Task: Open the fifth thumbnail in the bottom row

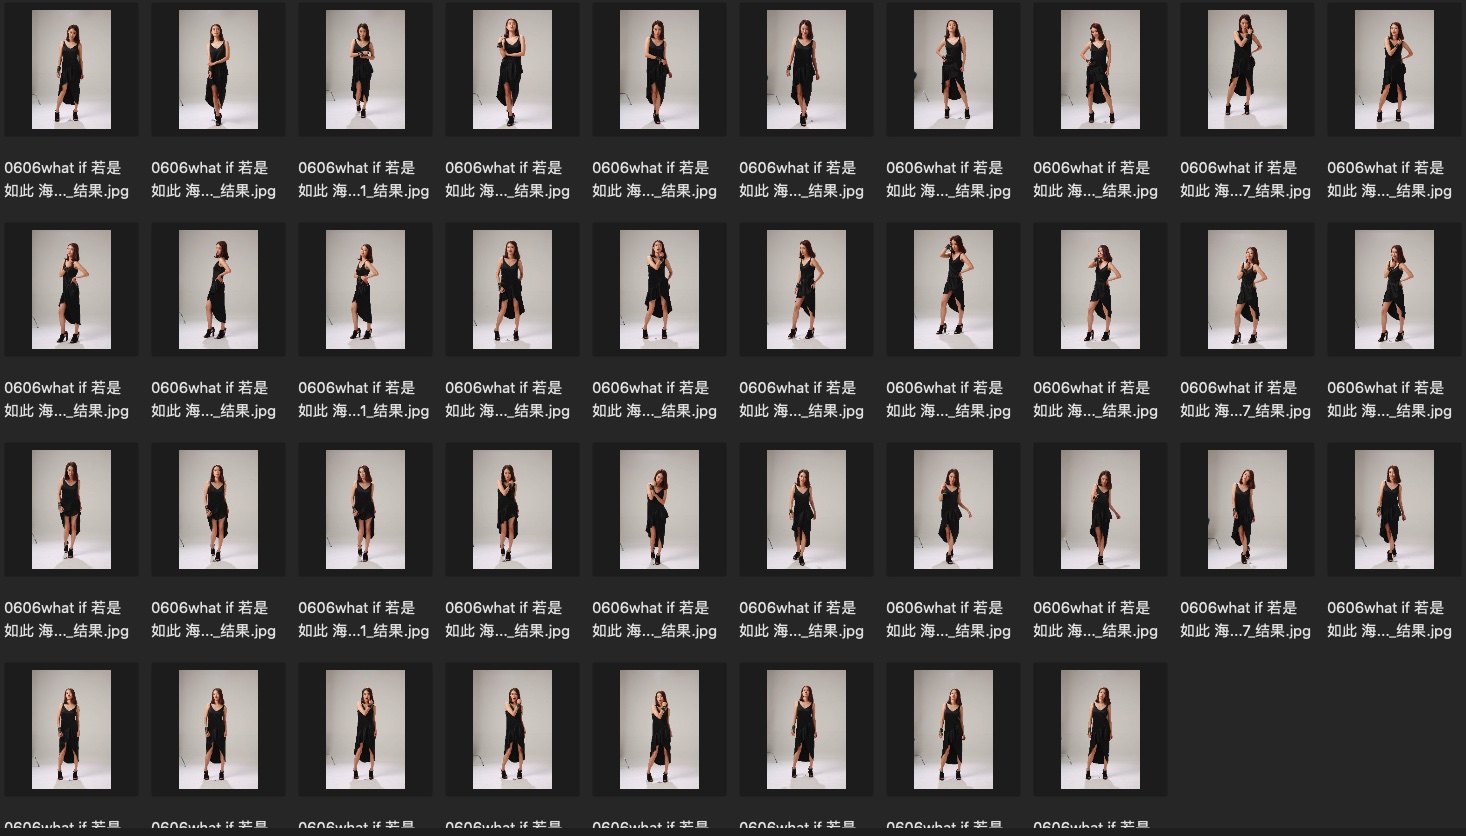Action: (659, 730)
